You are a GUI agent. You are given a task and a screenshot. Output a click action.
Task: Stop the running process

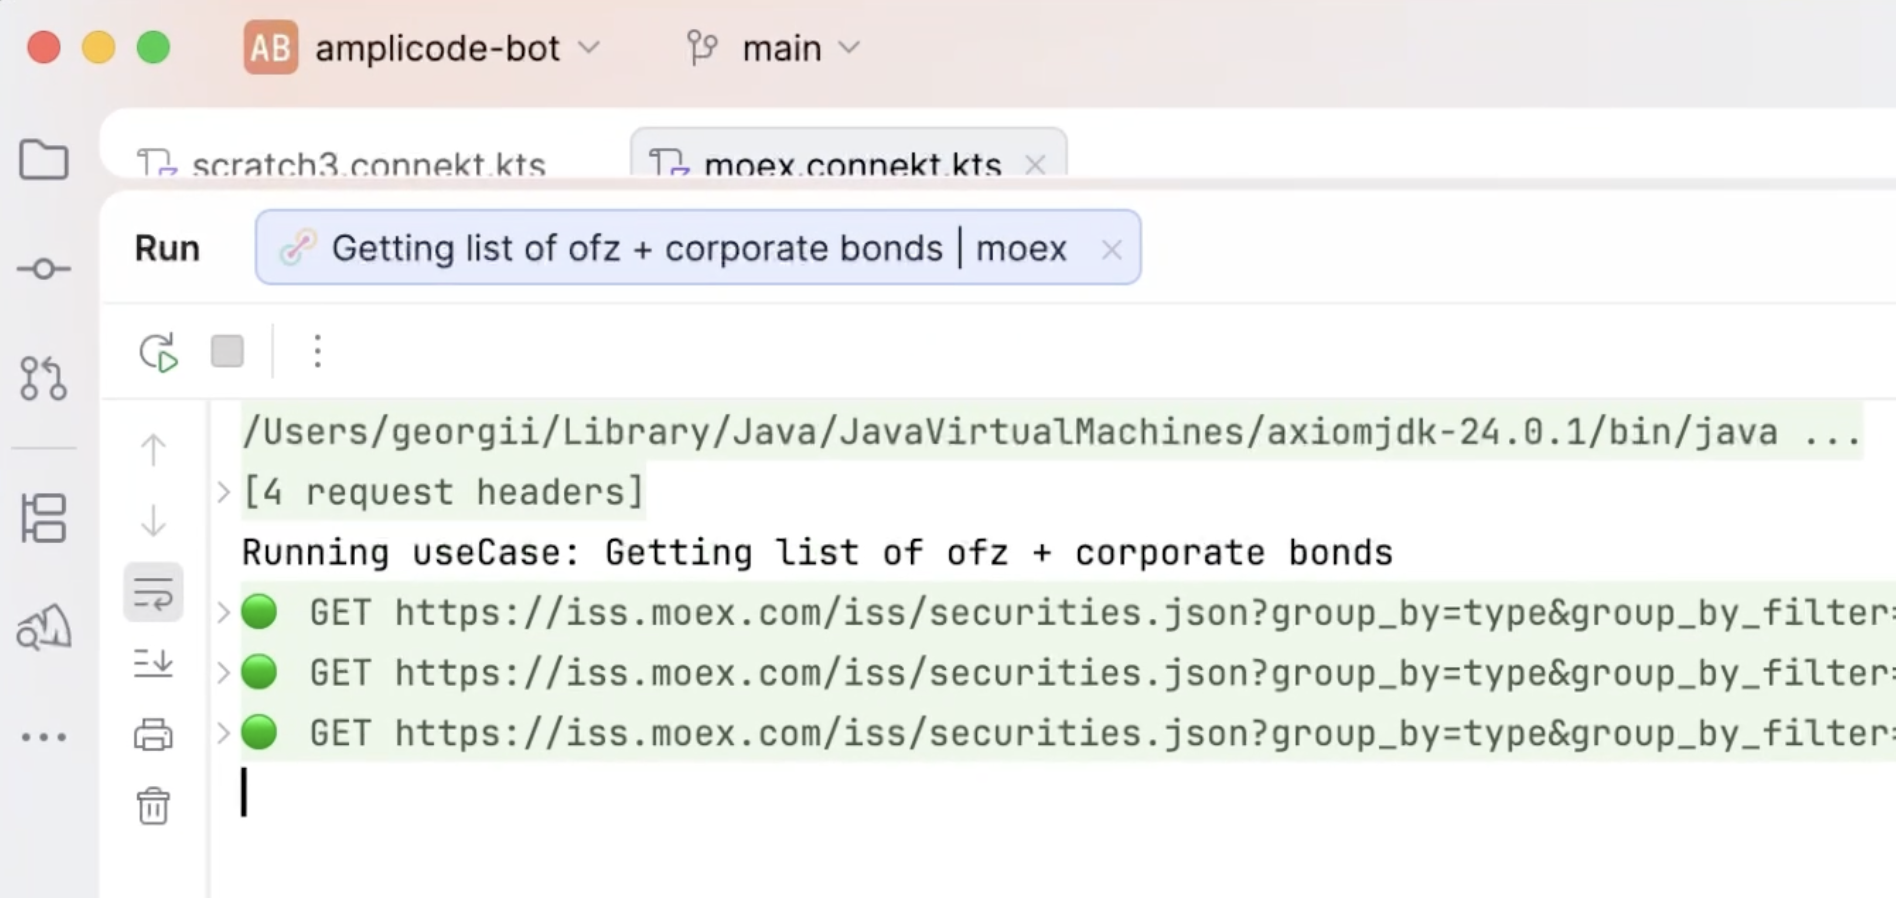[x=227, y=352]
